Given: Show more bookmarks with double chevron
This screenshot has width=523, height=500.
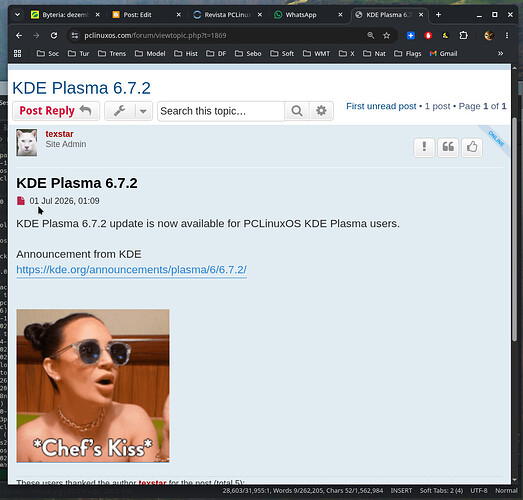Looking at the screenshot, I should [x=500, y=53].
